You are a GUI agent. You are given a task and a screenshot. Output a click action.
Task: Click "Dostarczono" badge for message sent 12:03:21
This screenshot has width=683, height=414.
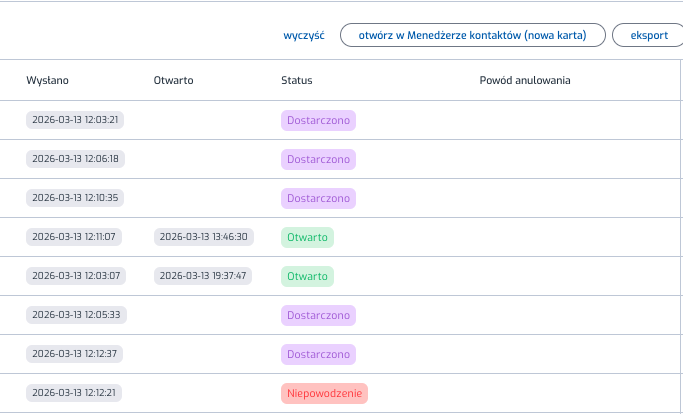tap(318, 120)
